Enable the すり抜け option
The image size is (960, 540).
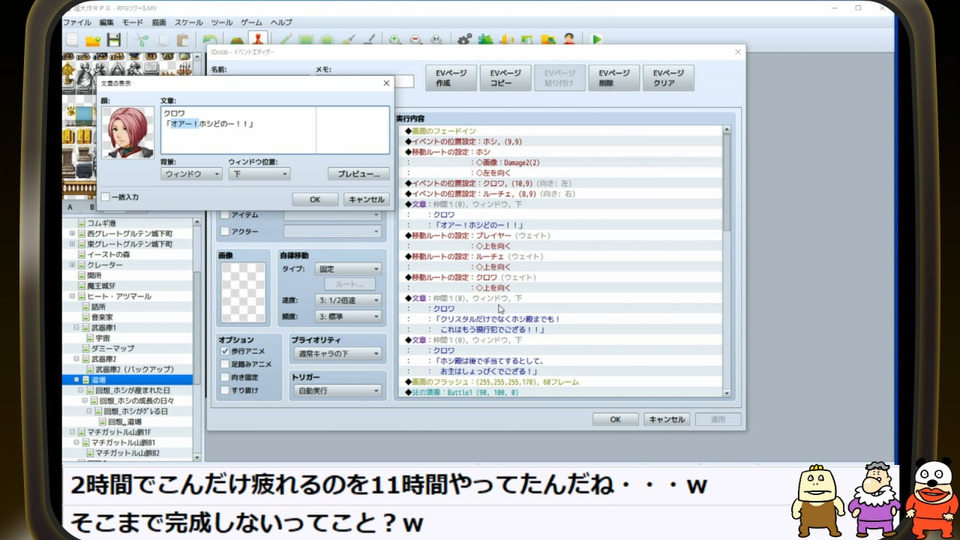(x=225, y=390)
